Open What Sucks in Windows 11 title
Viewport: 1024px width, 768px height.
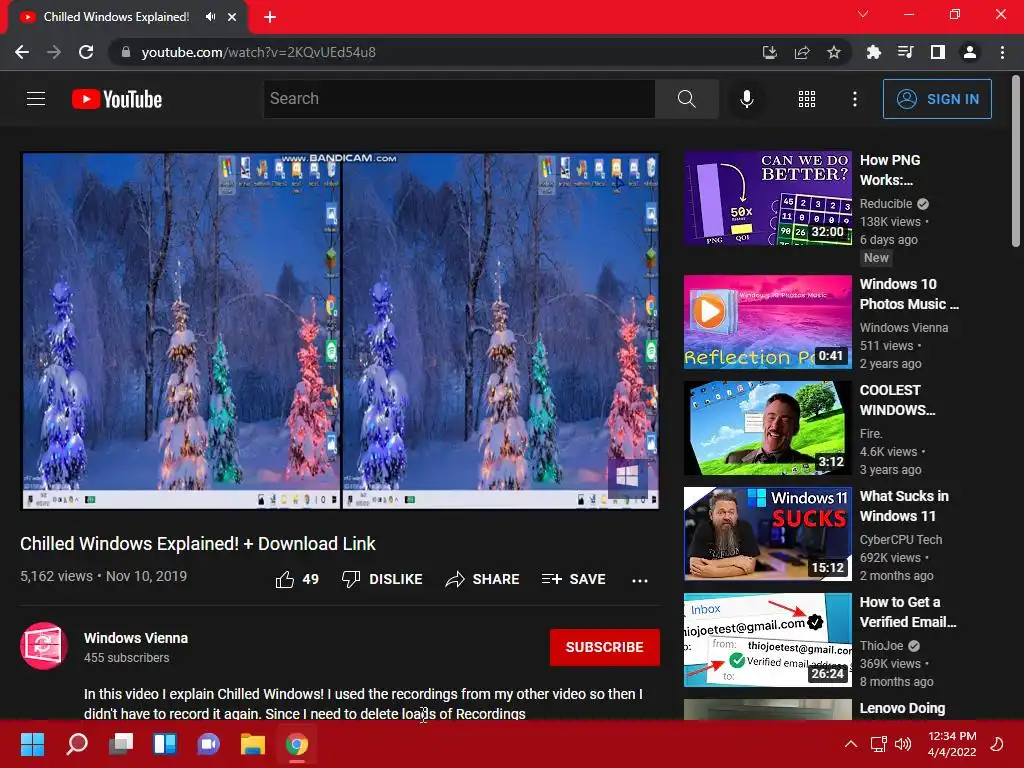coord(904,506)
